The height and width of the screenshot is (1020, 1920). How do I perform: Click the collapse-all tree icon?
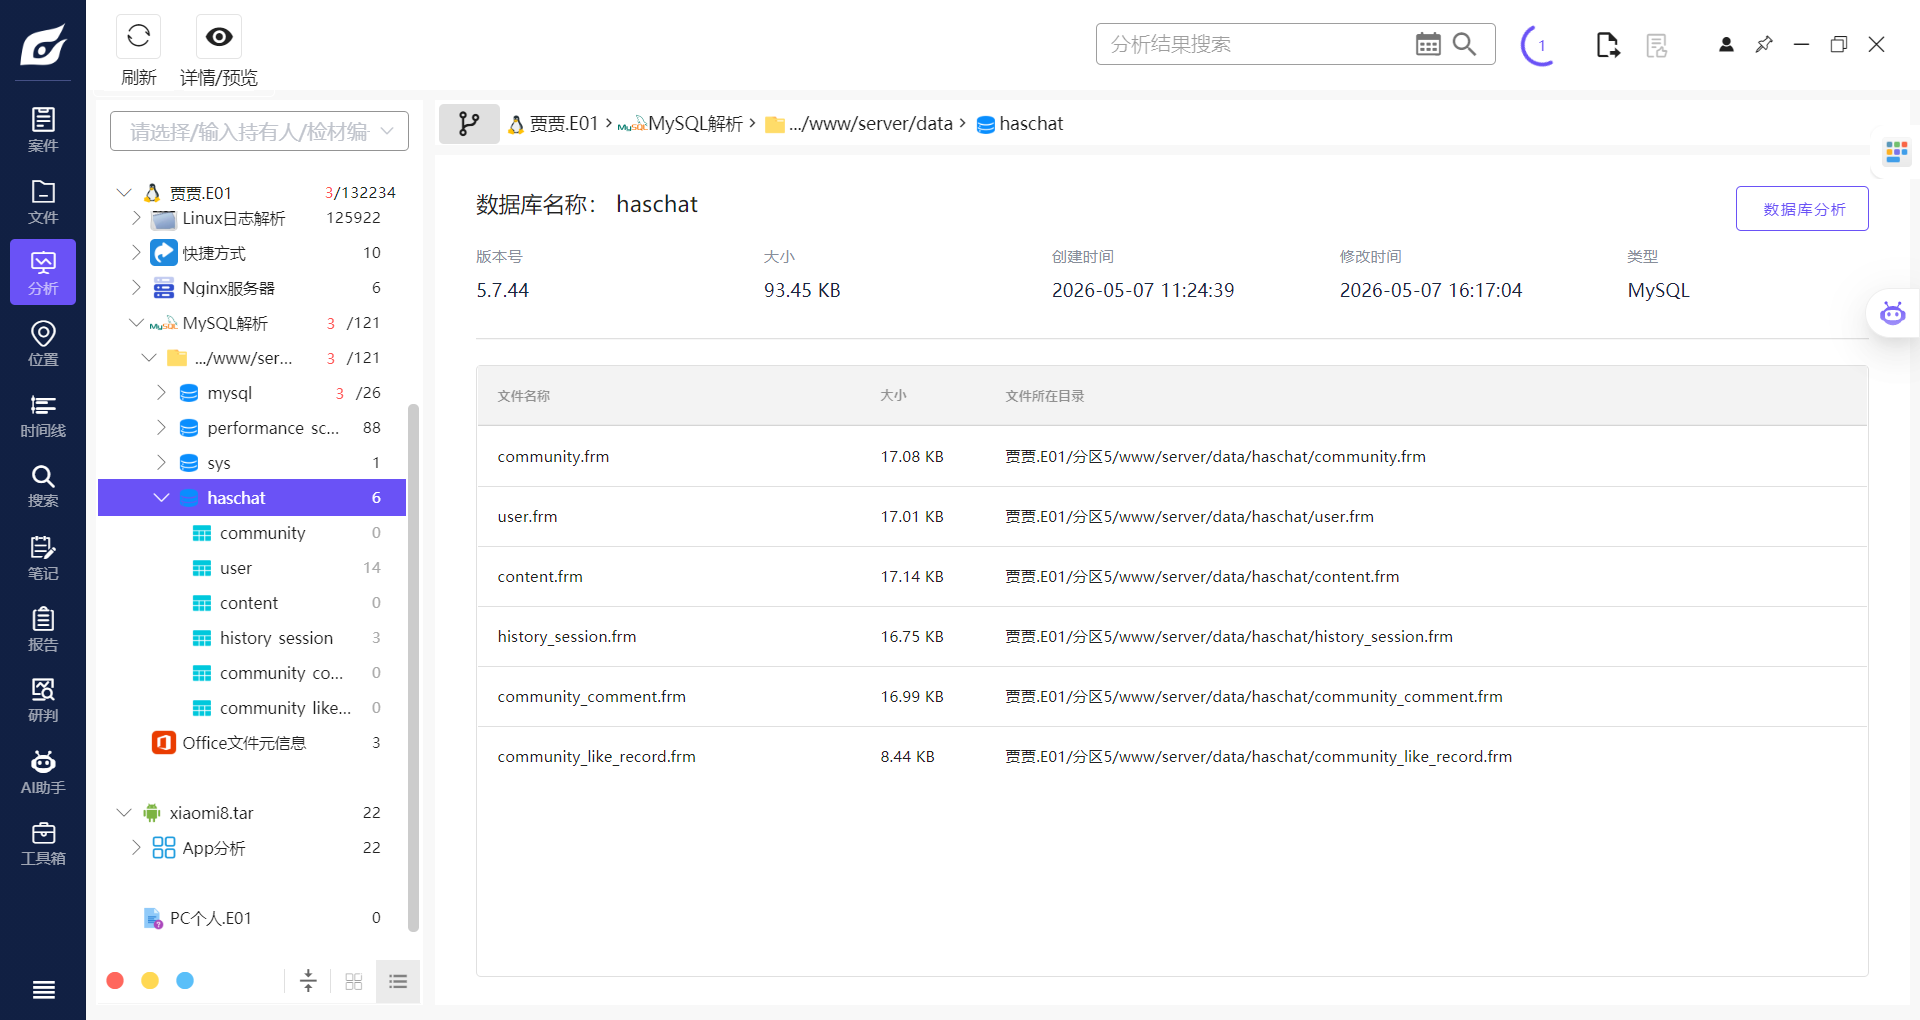(x=308, y=981)
